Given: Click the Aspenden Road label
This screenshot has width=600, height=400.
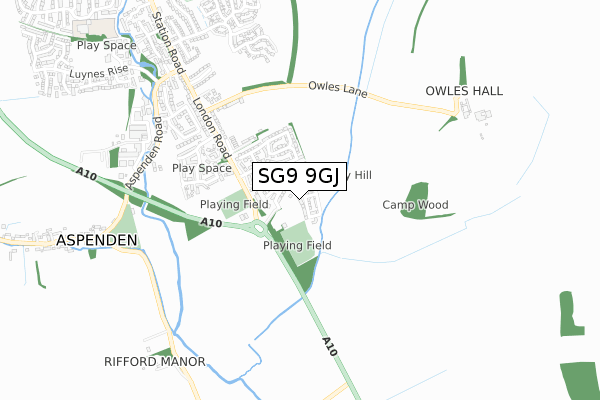Looking at the screenshot, I should [145, 153].
